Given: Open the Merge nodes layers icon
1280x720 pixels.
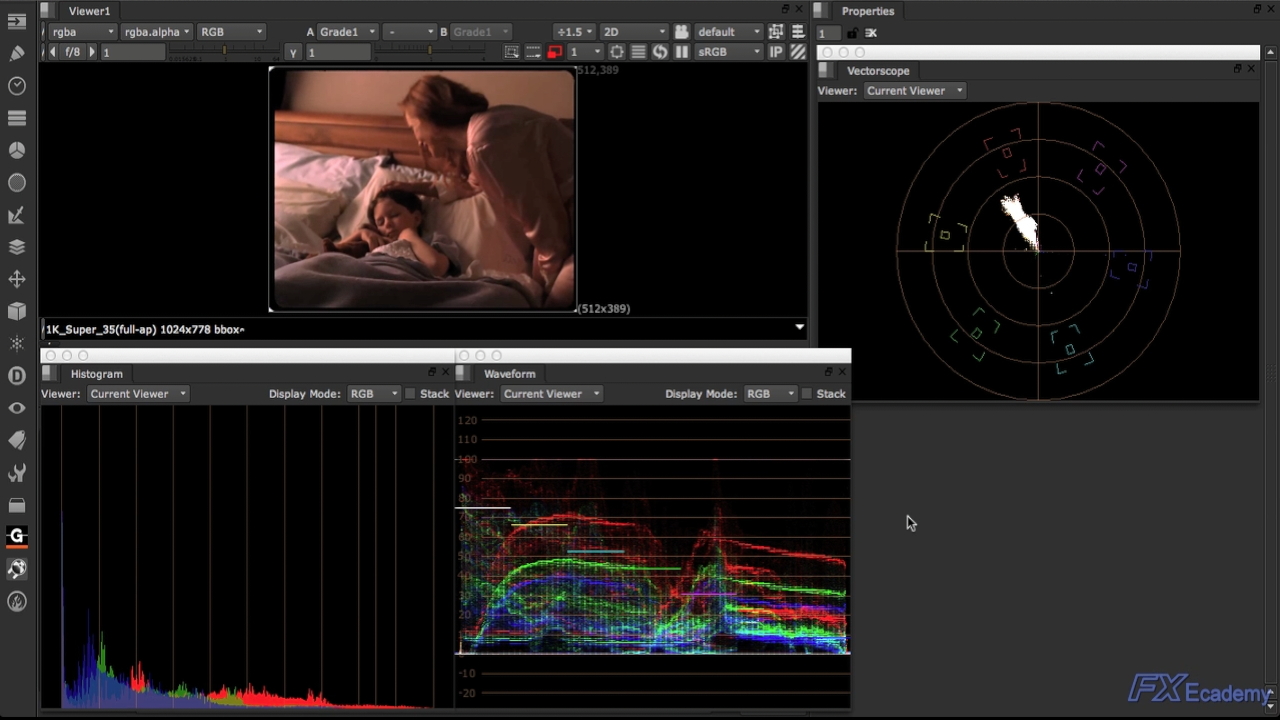Looking at the screenshot, I should 17,247.
